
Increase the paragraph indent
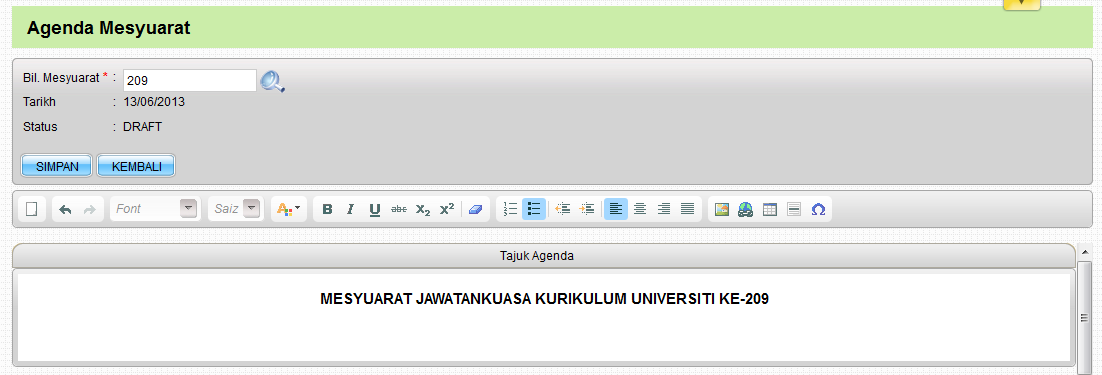(587, 209)
